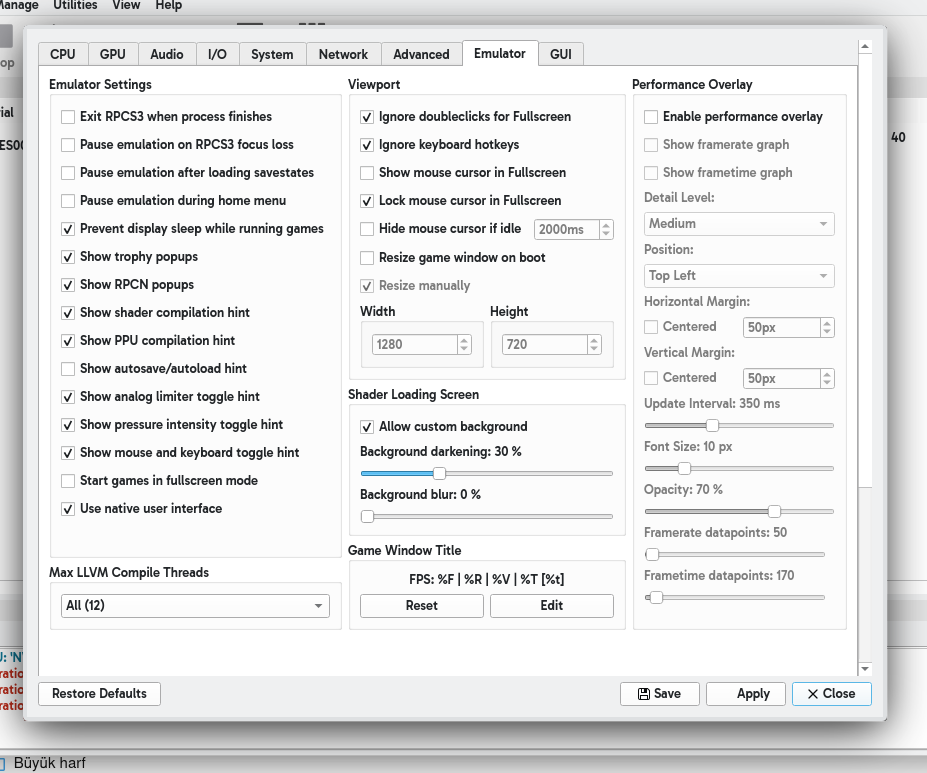Open the Detail Level Medium dropdown
Viewport: 927px width, 773px height.
(x=739, y=224)
